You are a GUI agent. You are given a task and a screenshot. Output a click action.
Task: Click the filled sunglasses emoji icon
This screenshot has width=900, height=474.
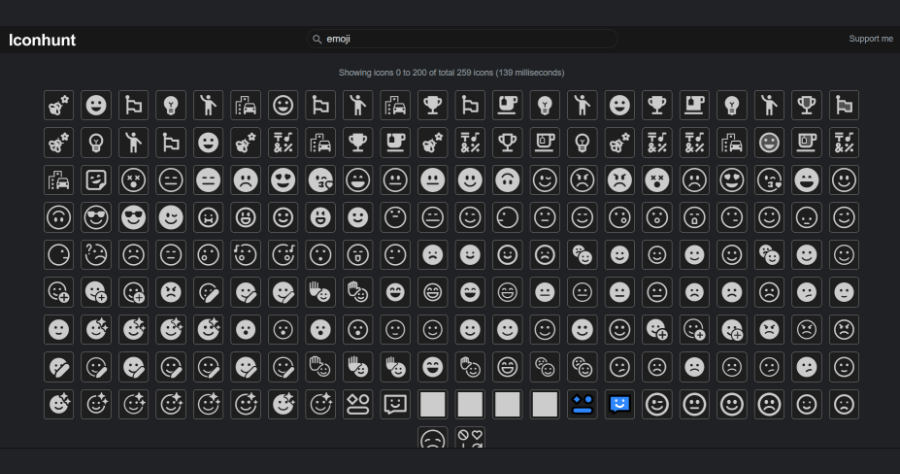point(133,217)
